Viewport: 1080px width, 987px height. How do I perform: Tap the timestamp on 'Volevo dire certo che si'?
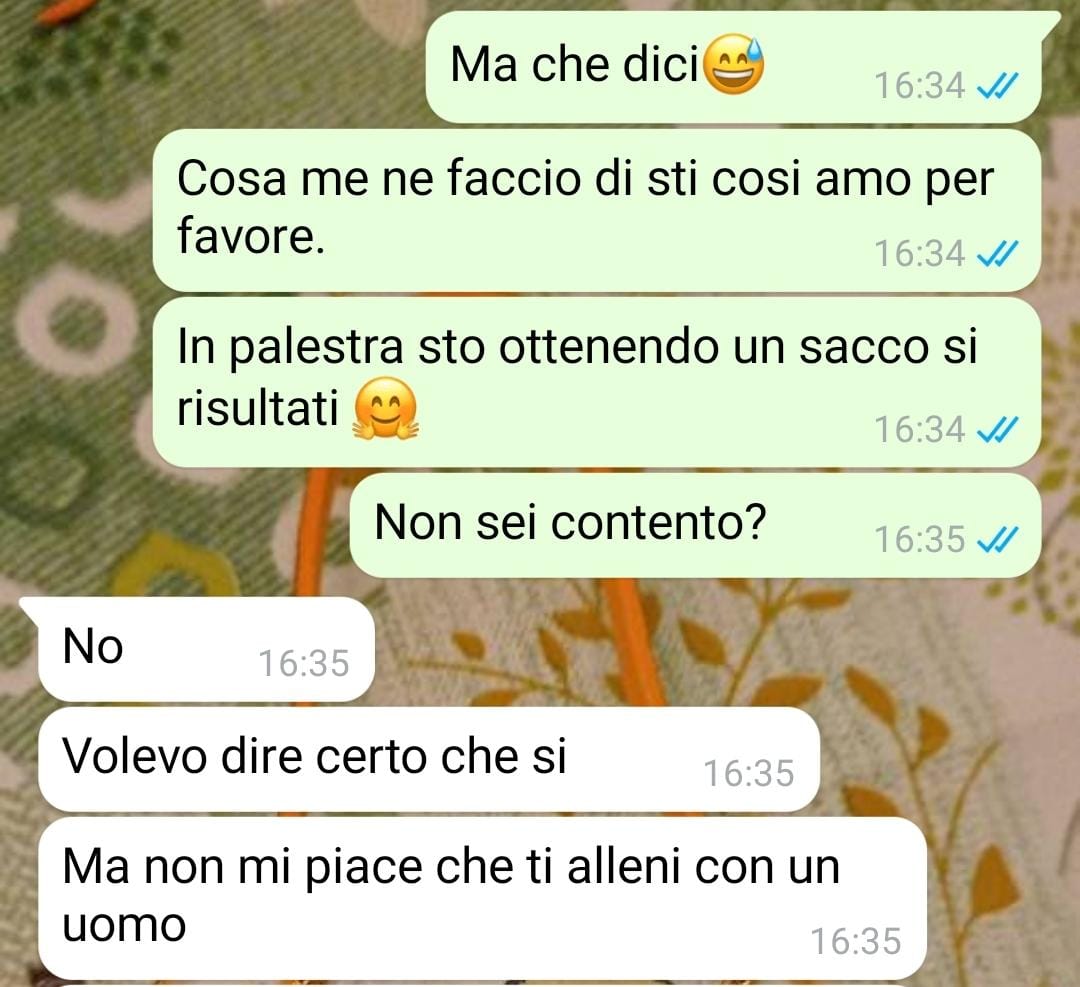[749, 773]
